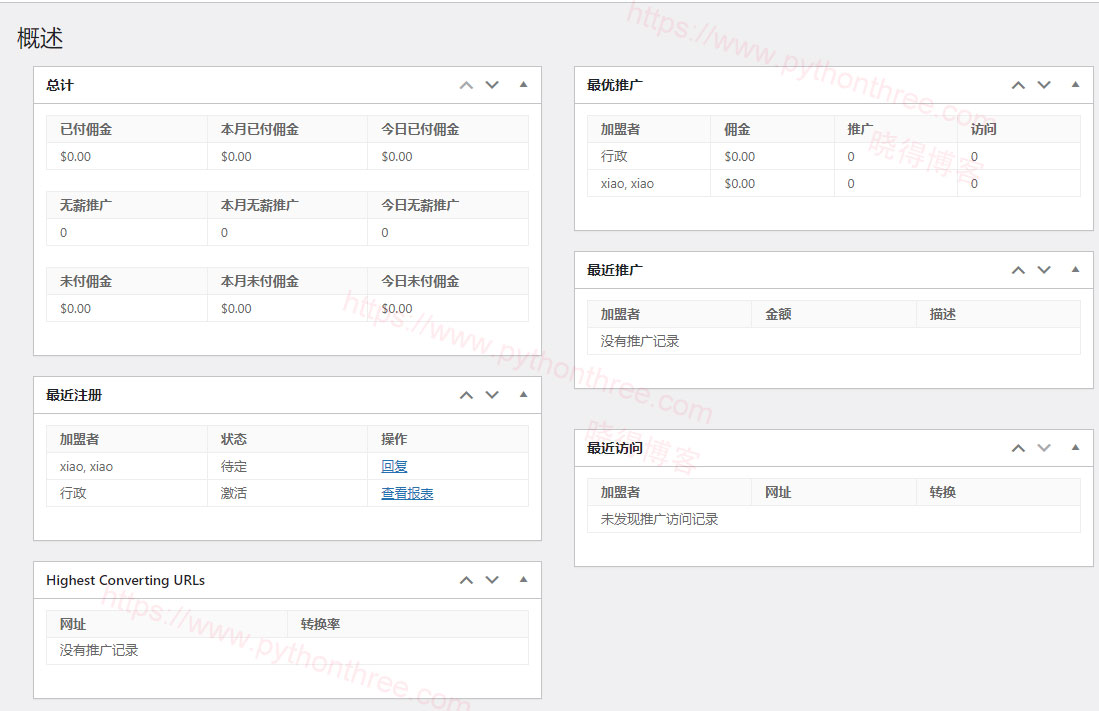Click the 最近注册 panel title
The image size is (1099, 711).
(x=74, y=395)
